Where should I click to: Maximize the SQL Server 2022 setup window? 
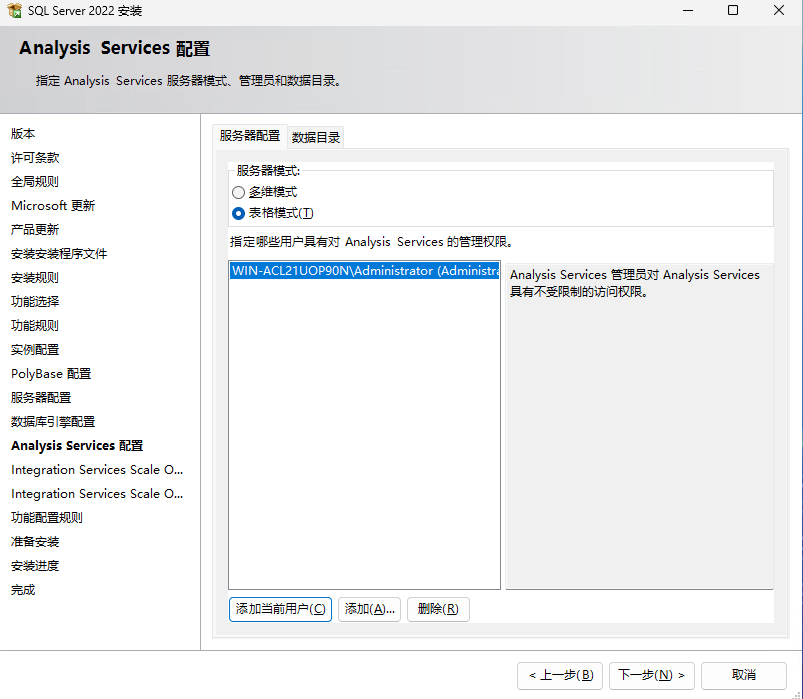(733, 10)
